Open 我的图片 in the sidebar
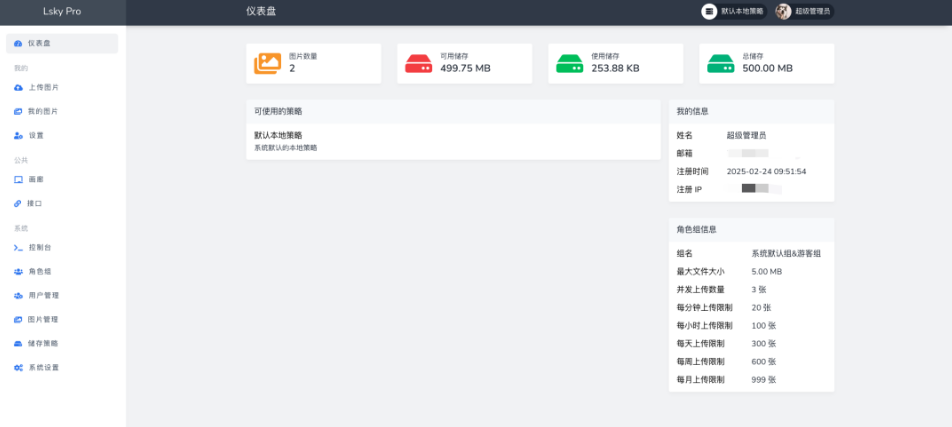 62,112
